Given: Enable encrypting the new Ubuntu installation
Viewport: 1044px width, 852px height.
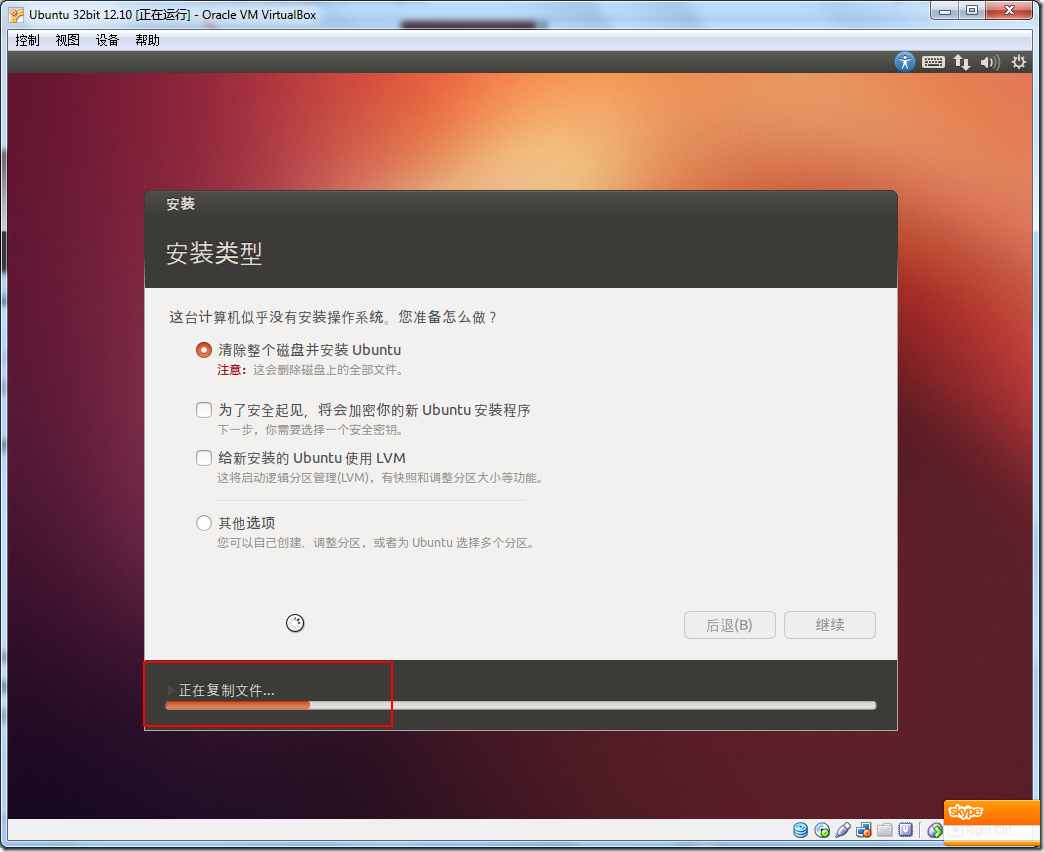Looking at the screenshot, I should coord(204,409).
